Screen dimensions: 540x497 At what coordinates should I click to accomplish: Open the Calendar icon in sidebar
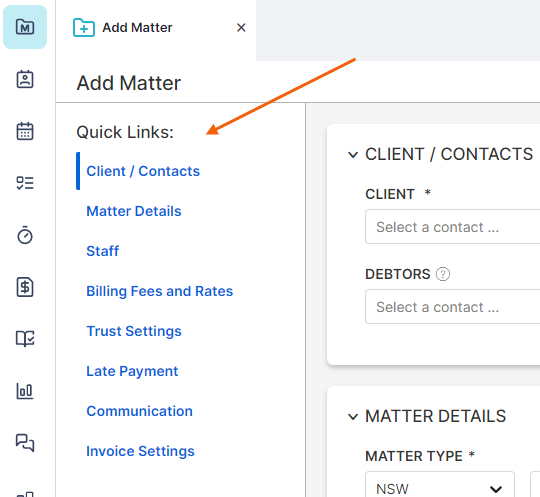pos(25,131)
